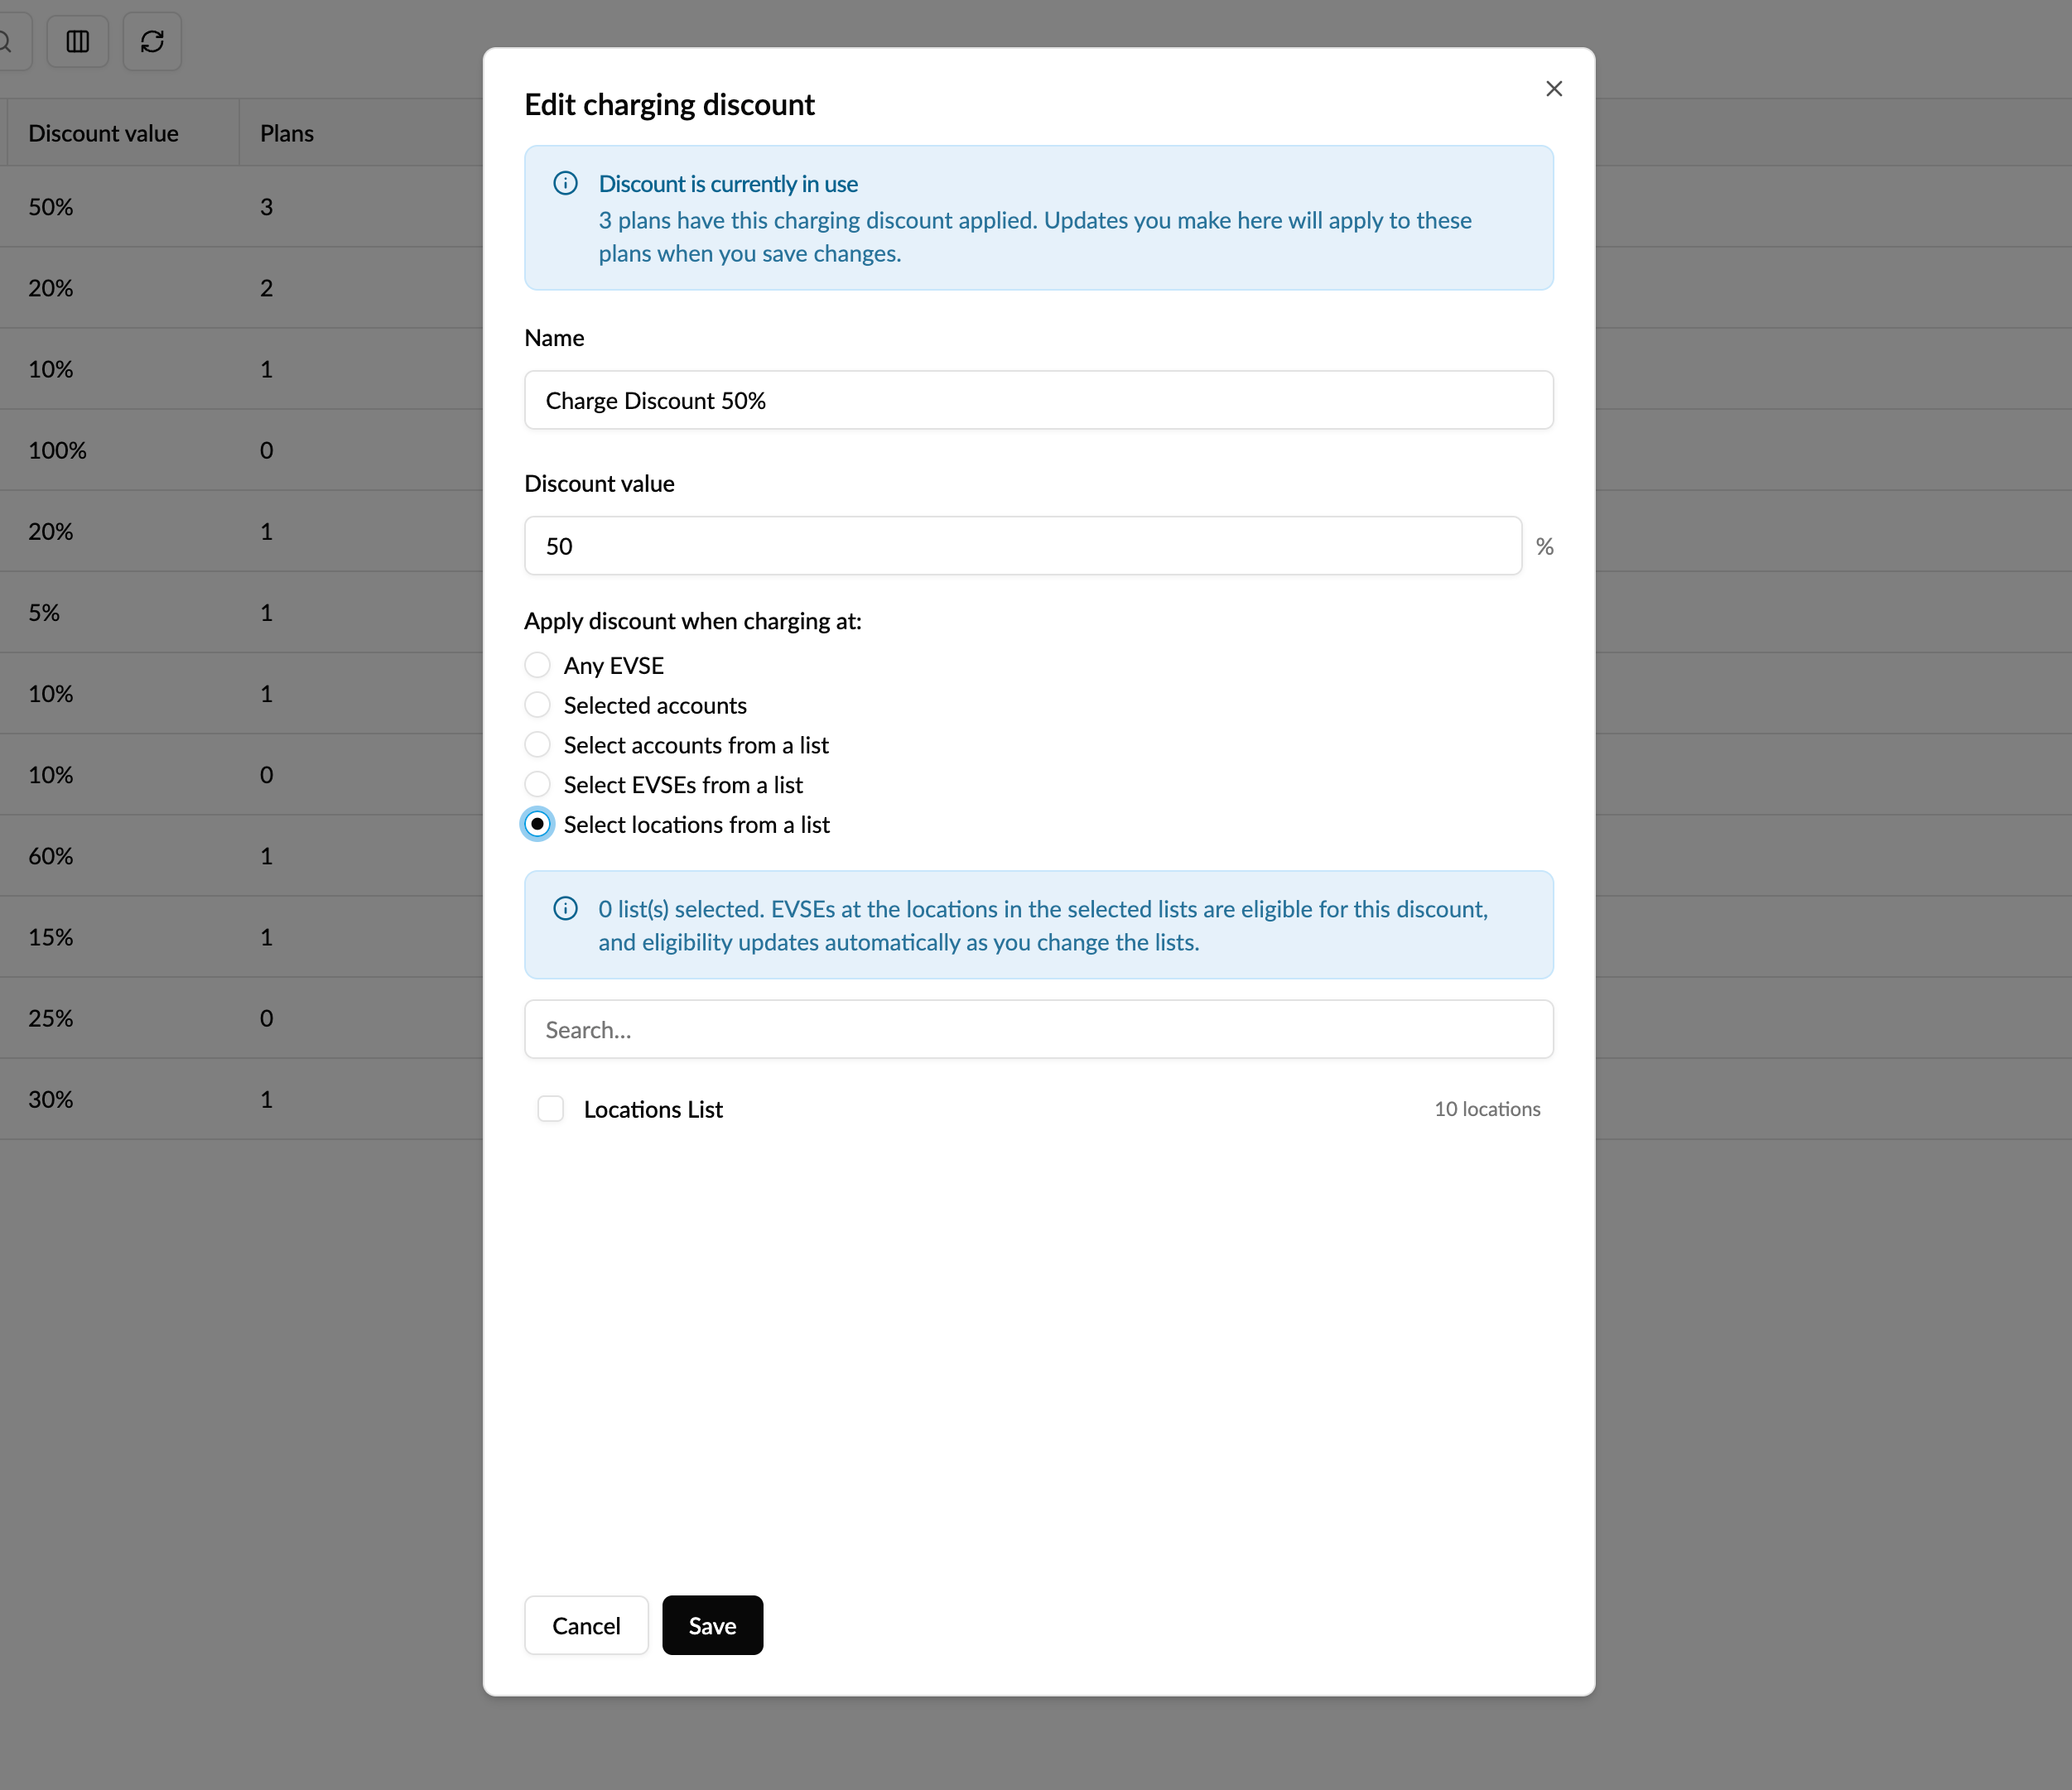Focus the Discount value input field

click(1022, 546)
